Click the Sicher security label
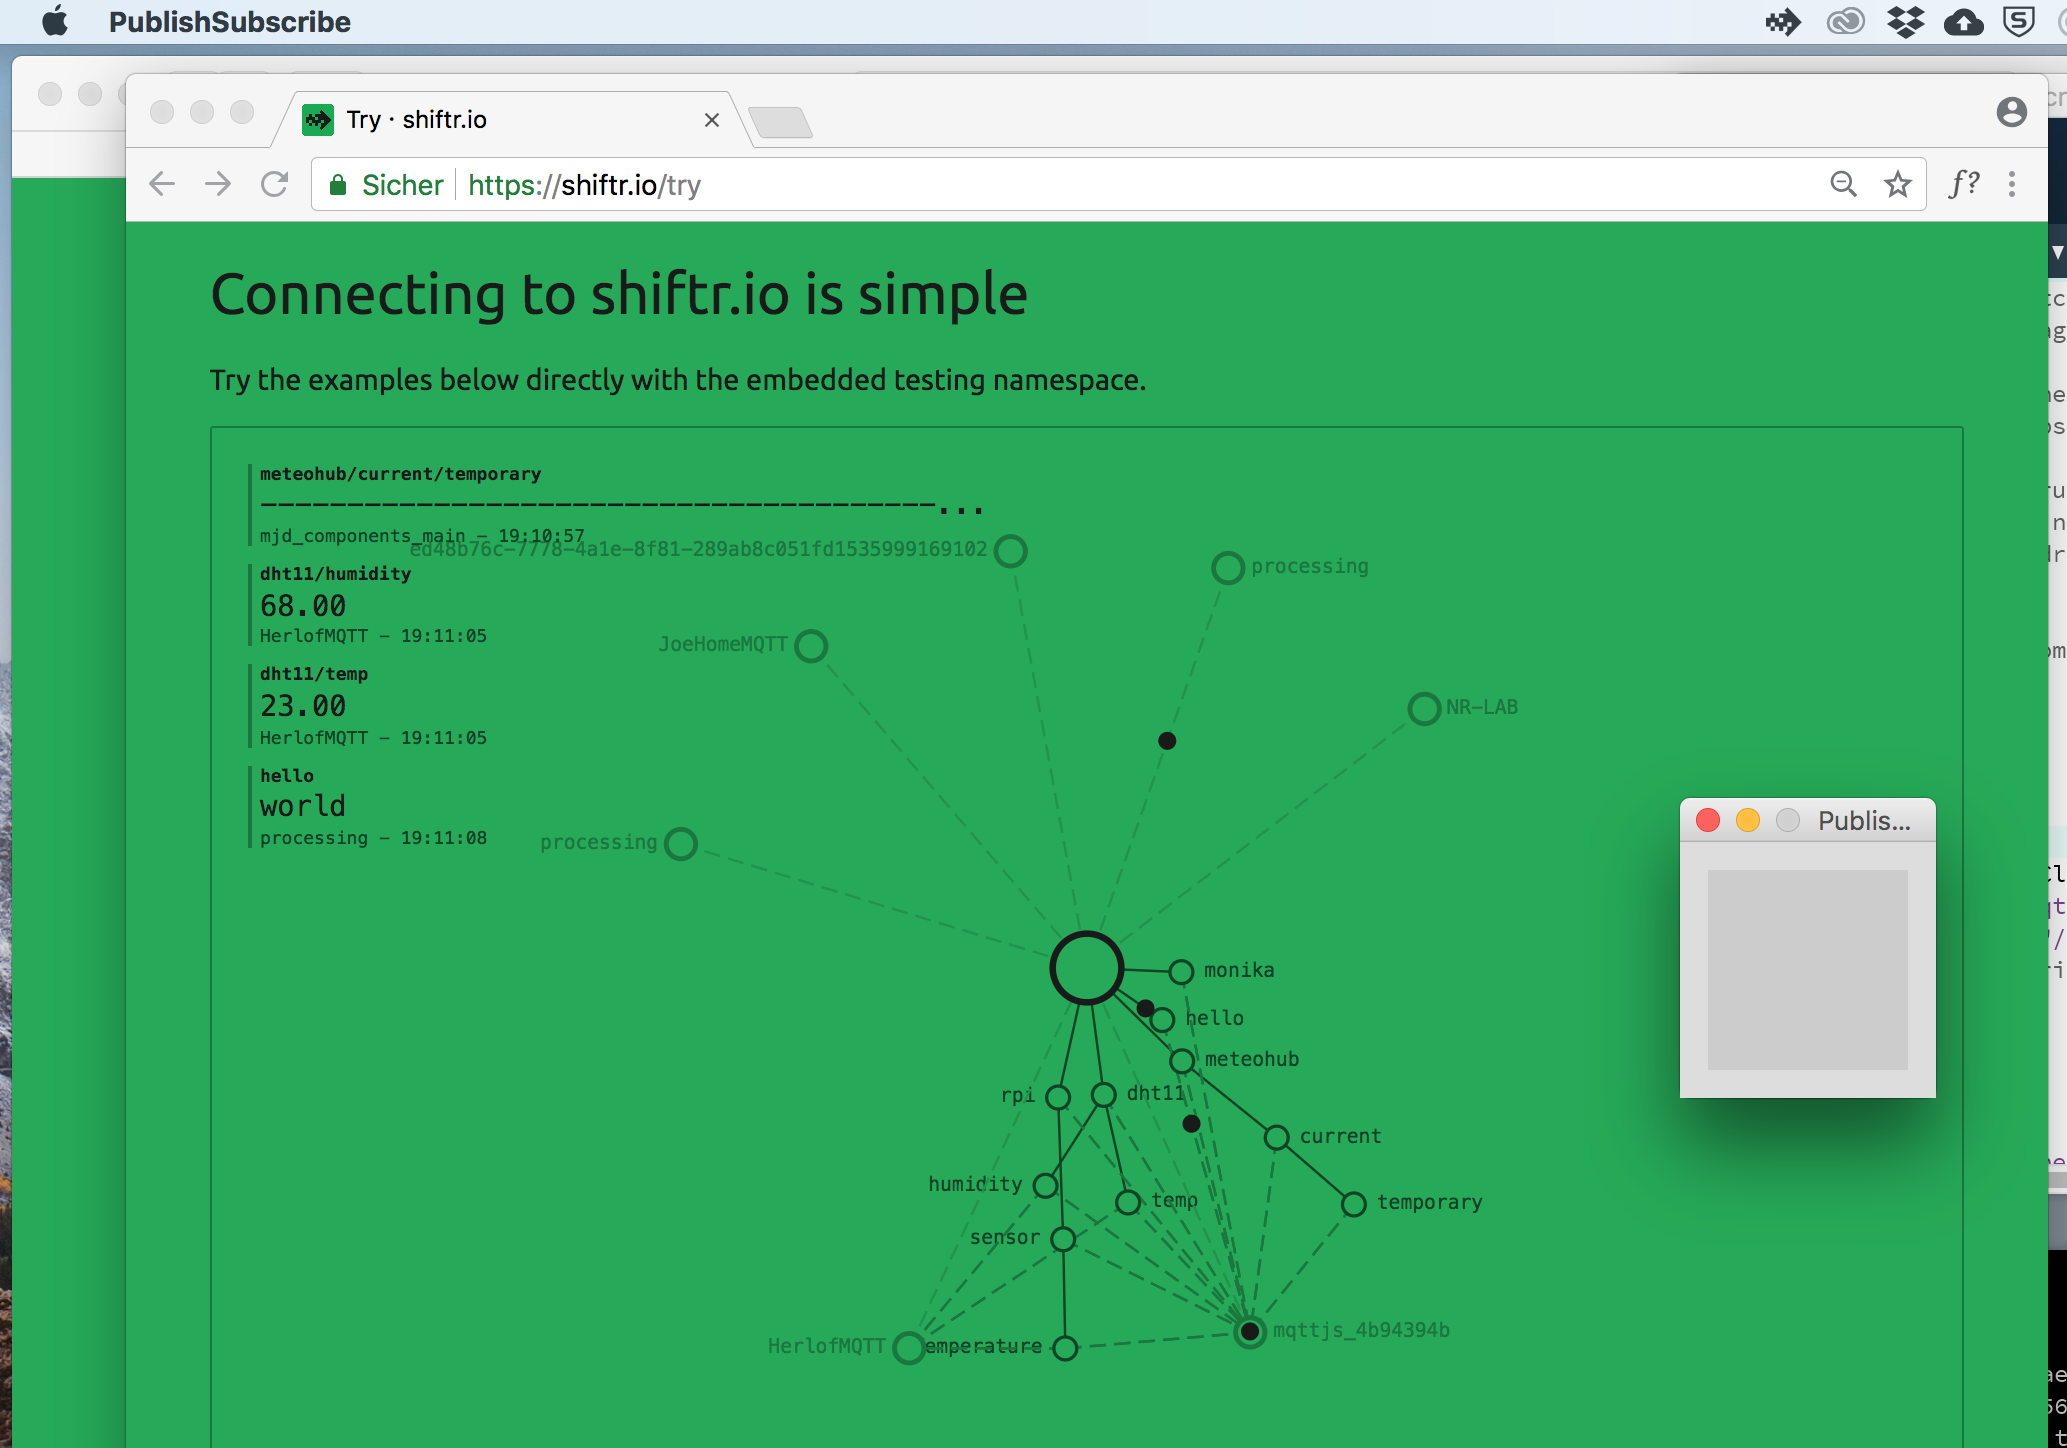Screen dimensions: 2067x1448 point(402,185)
